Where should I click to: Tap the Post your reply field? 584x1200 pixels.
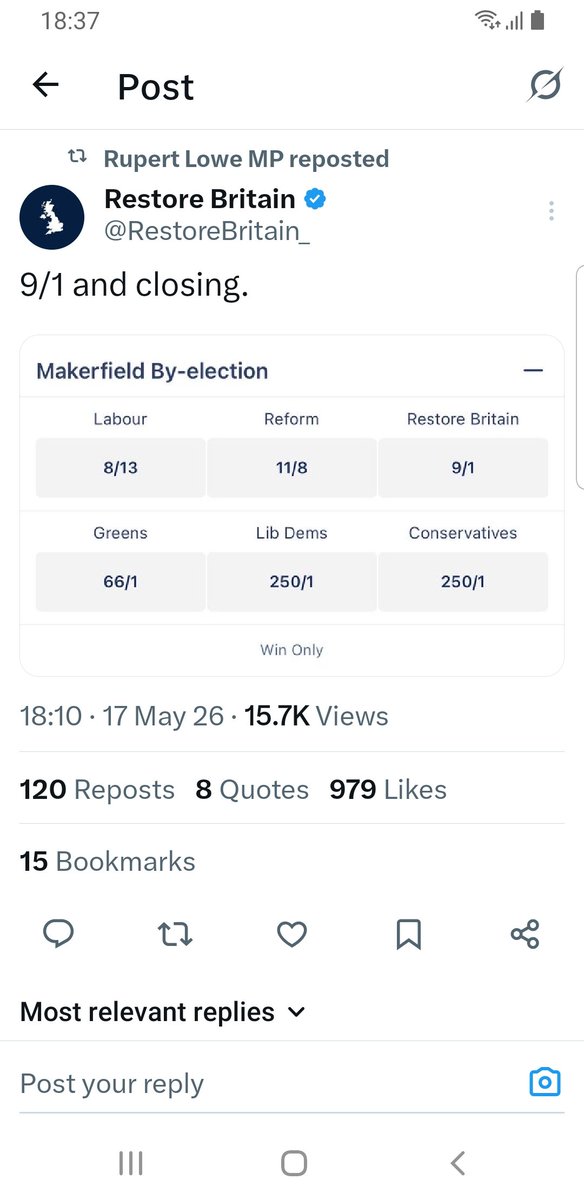tap(270, 1083)
